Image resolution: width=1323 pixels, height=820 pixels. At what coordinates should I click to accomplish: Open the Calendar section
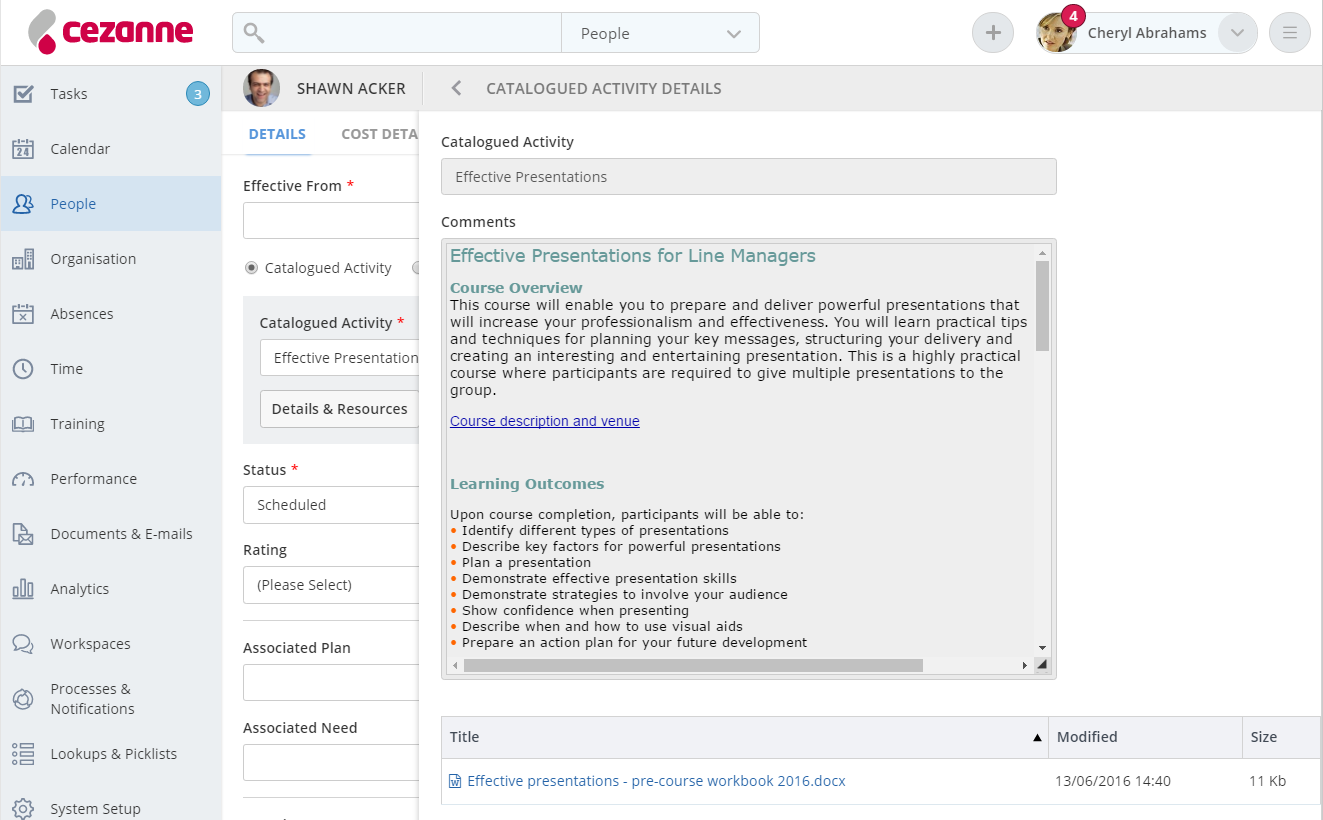(x=78, y=148)
